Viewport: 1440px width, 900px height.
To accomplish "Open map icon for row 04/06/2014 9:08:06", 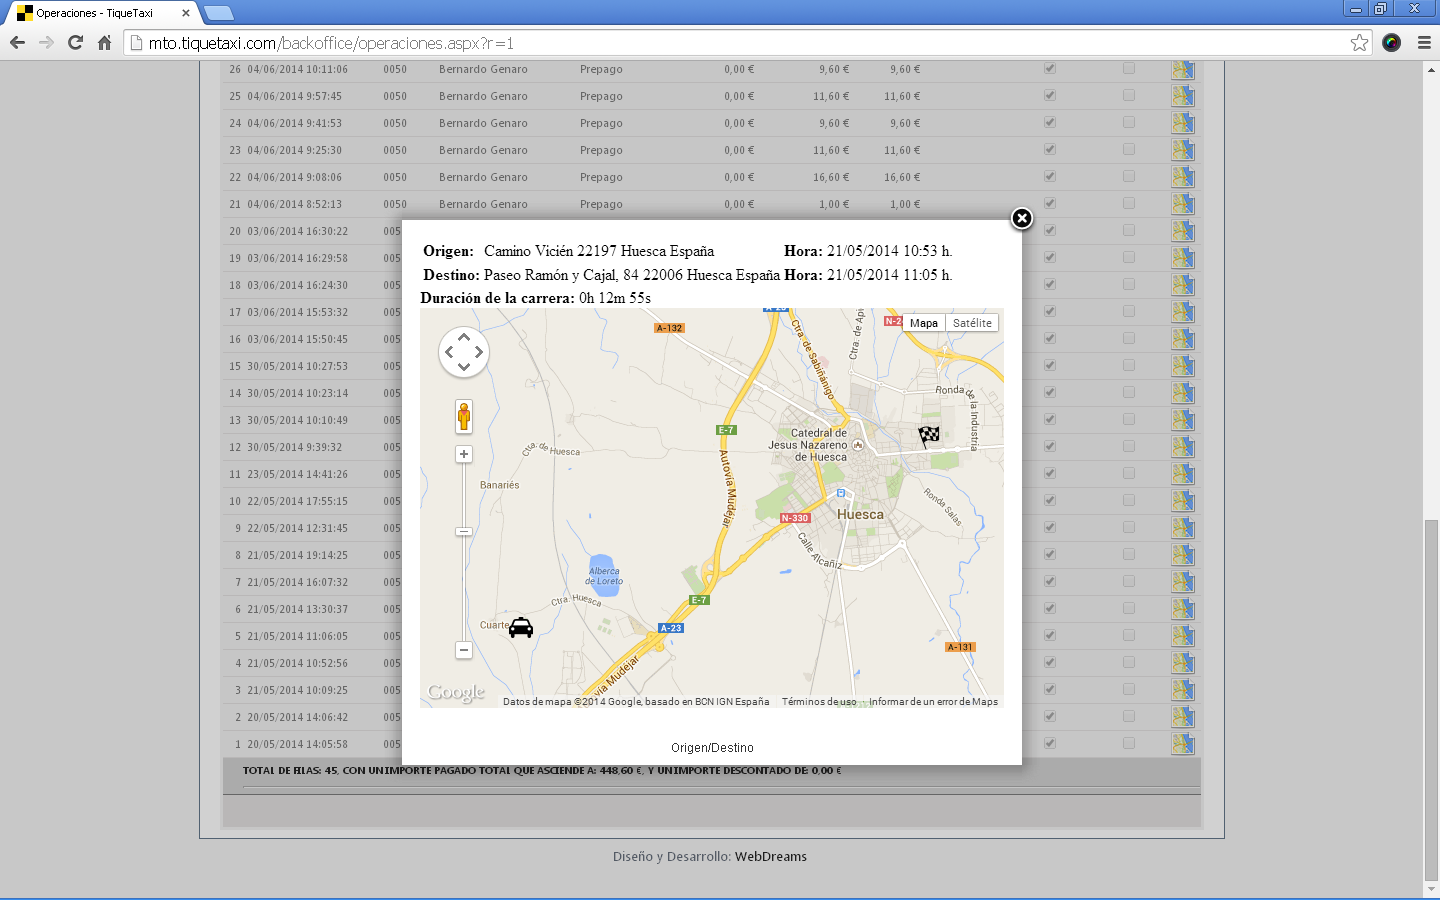I will pyautogui.click(x=1183, y=177).
